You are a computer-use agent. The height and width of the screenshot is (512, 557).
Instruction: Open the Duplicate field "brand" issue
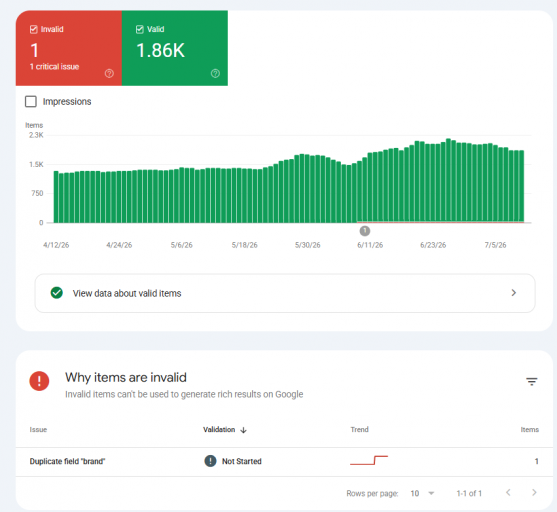[x=67, y=461]
